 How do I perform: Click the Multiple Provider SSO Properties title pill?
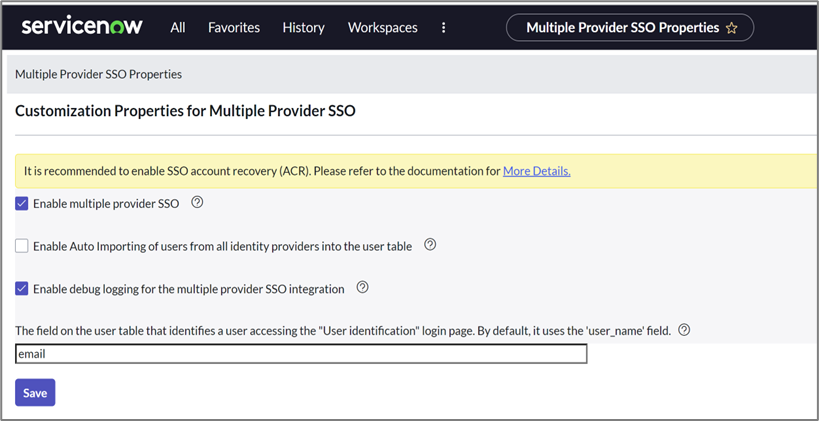click(x=622, y=28)
